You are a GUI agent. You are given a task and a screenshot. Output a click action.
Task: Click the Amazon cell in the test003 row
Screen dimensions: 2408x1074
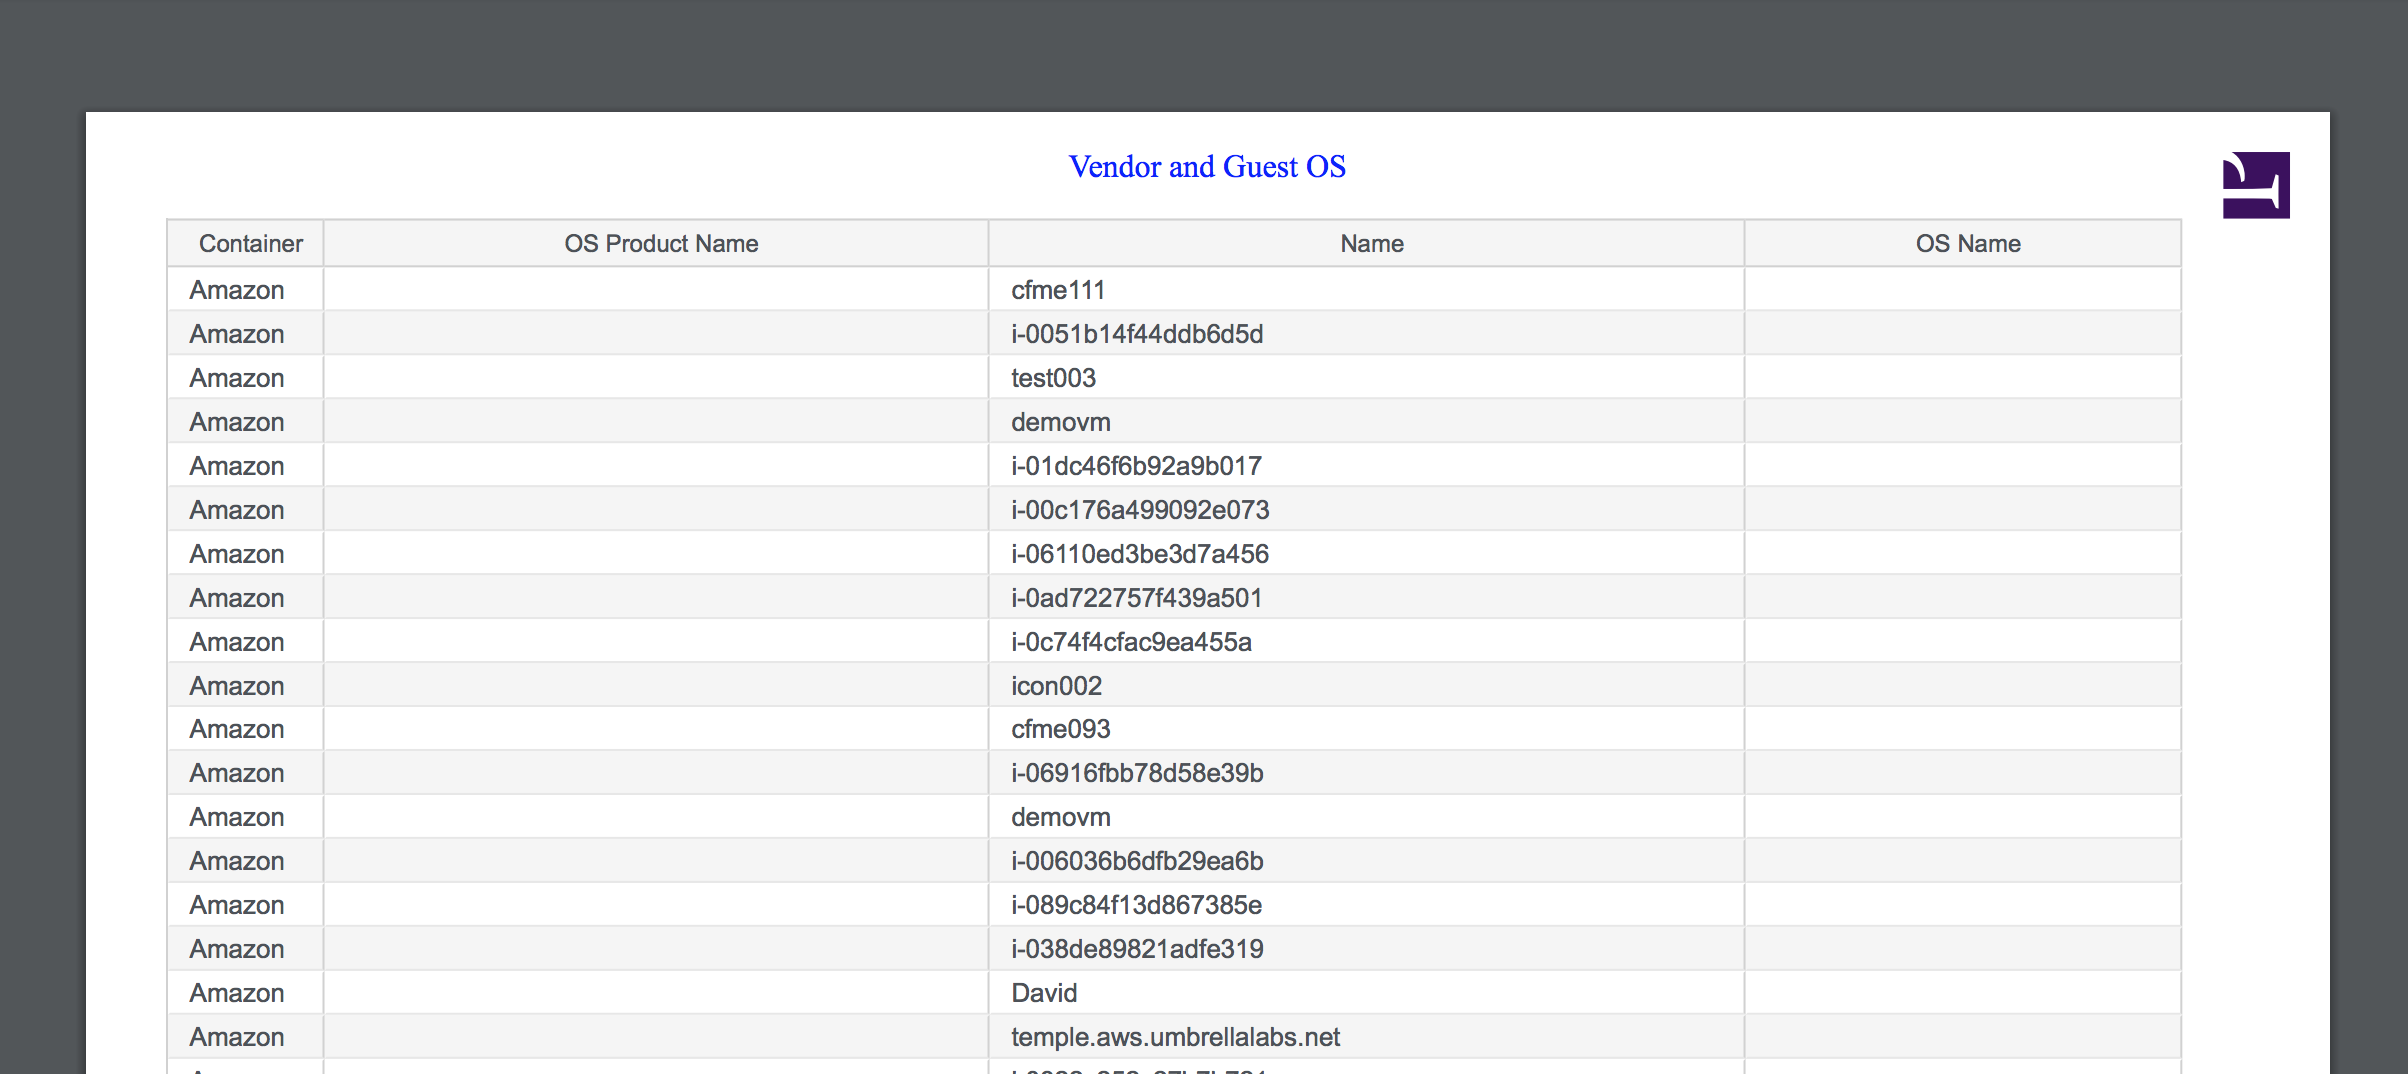click(246, 378)
